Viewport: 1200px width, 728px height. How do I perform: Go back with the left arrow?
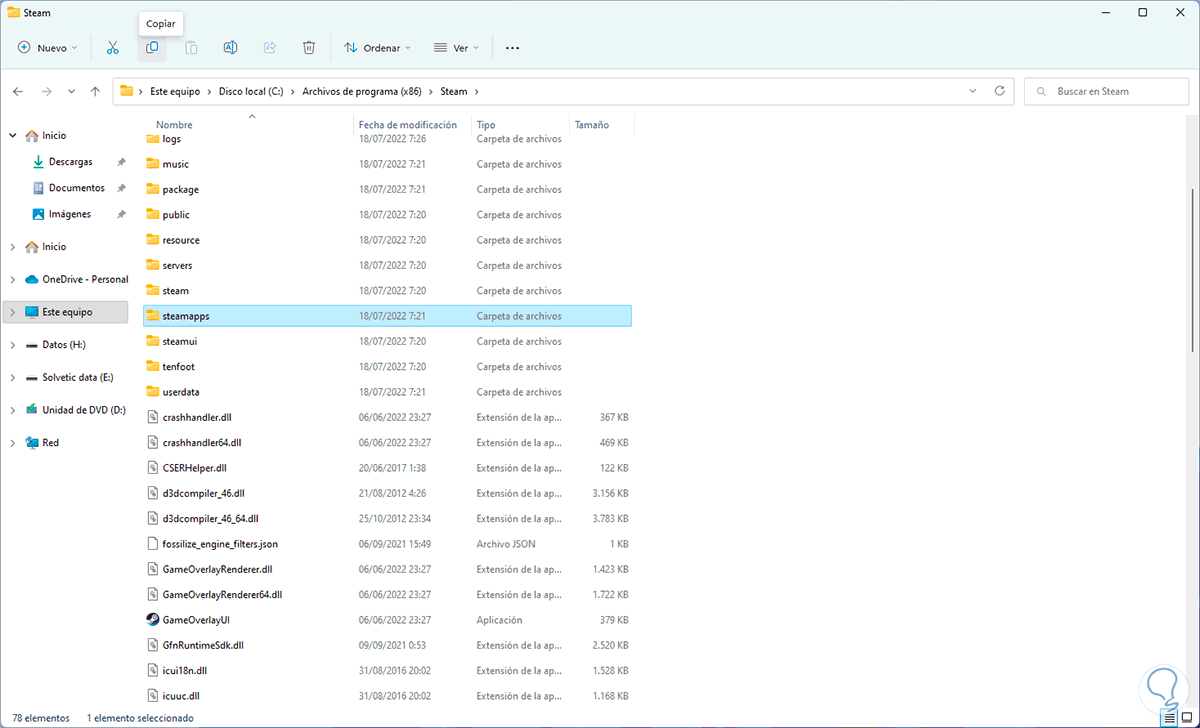(18, 91)
